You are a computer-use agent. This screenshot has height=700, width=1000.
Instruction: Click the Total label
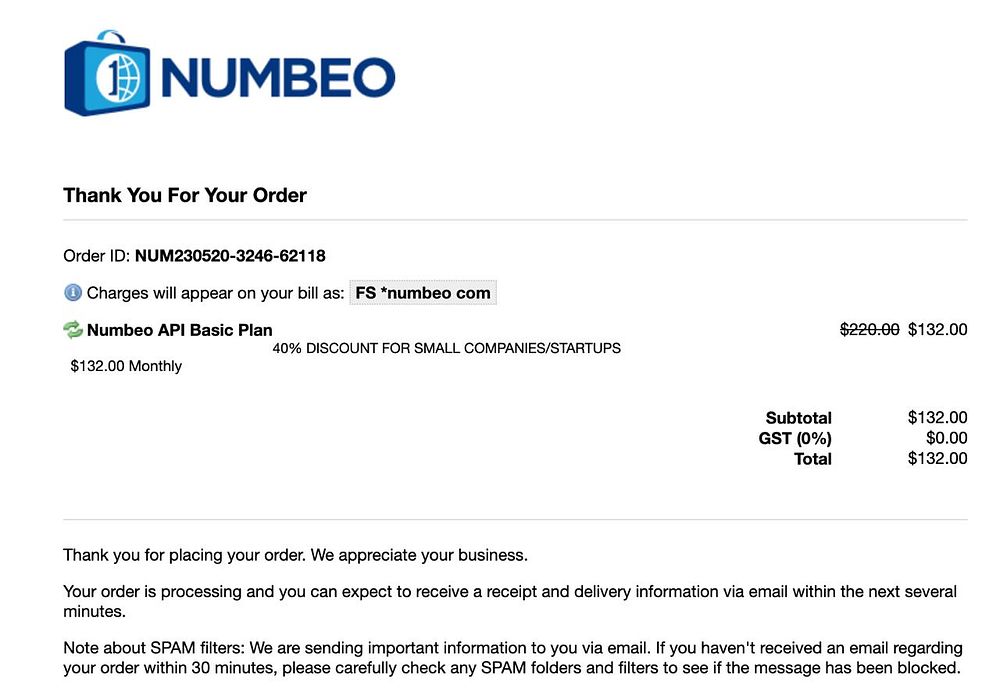(x=812, y=458)
